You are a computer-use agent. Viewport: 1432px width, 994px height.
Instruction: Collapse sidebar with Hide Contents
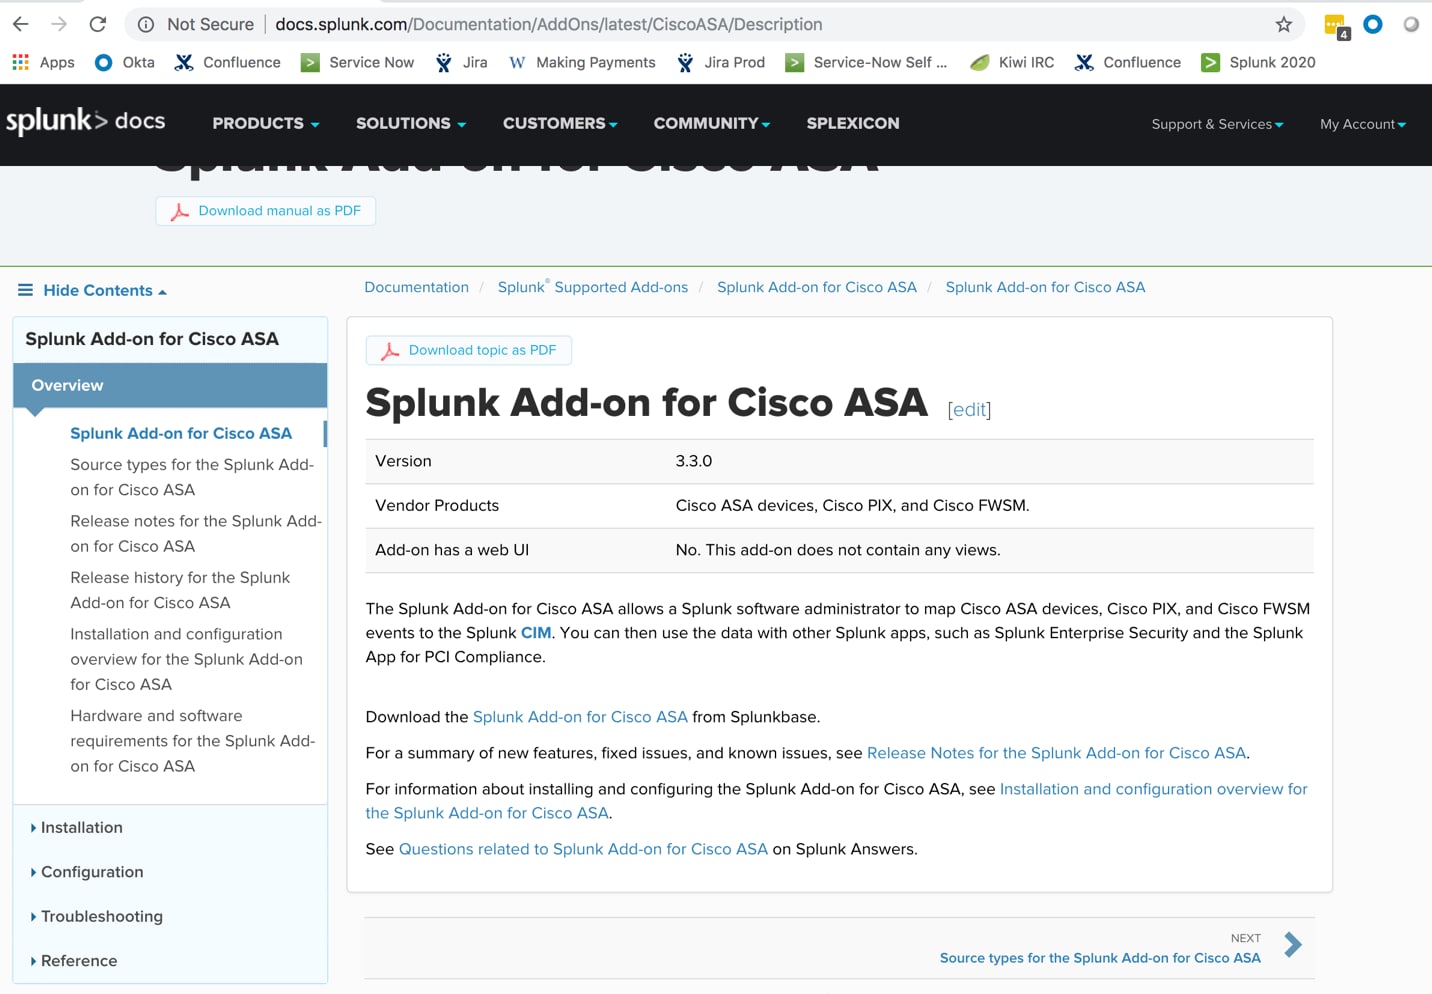click(92, 290)
